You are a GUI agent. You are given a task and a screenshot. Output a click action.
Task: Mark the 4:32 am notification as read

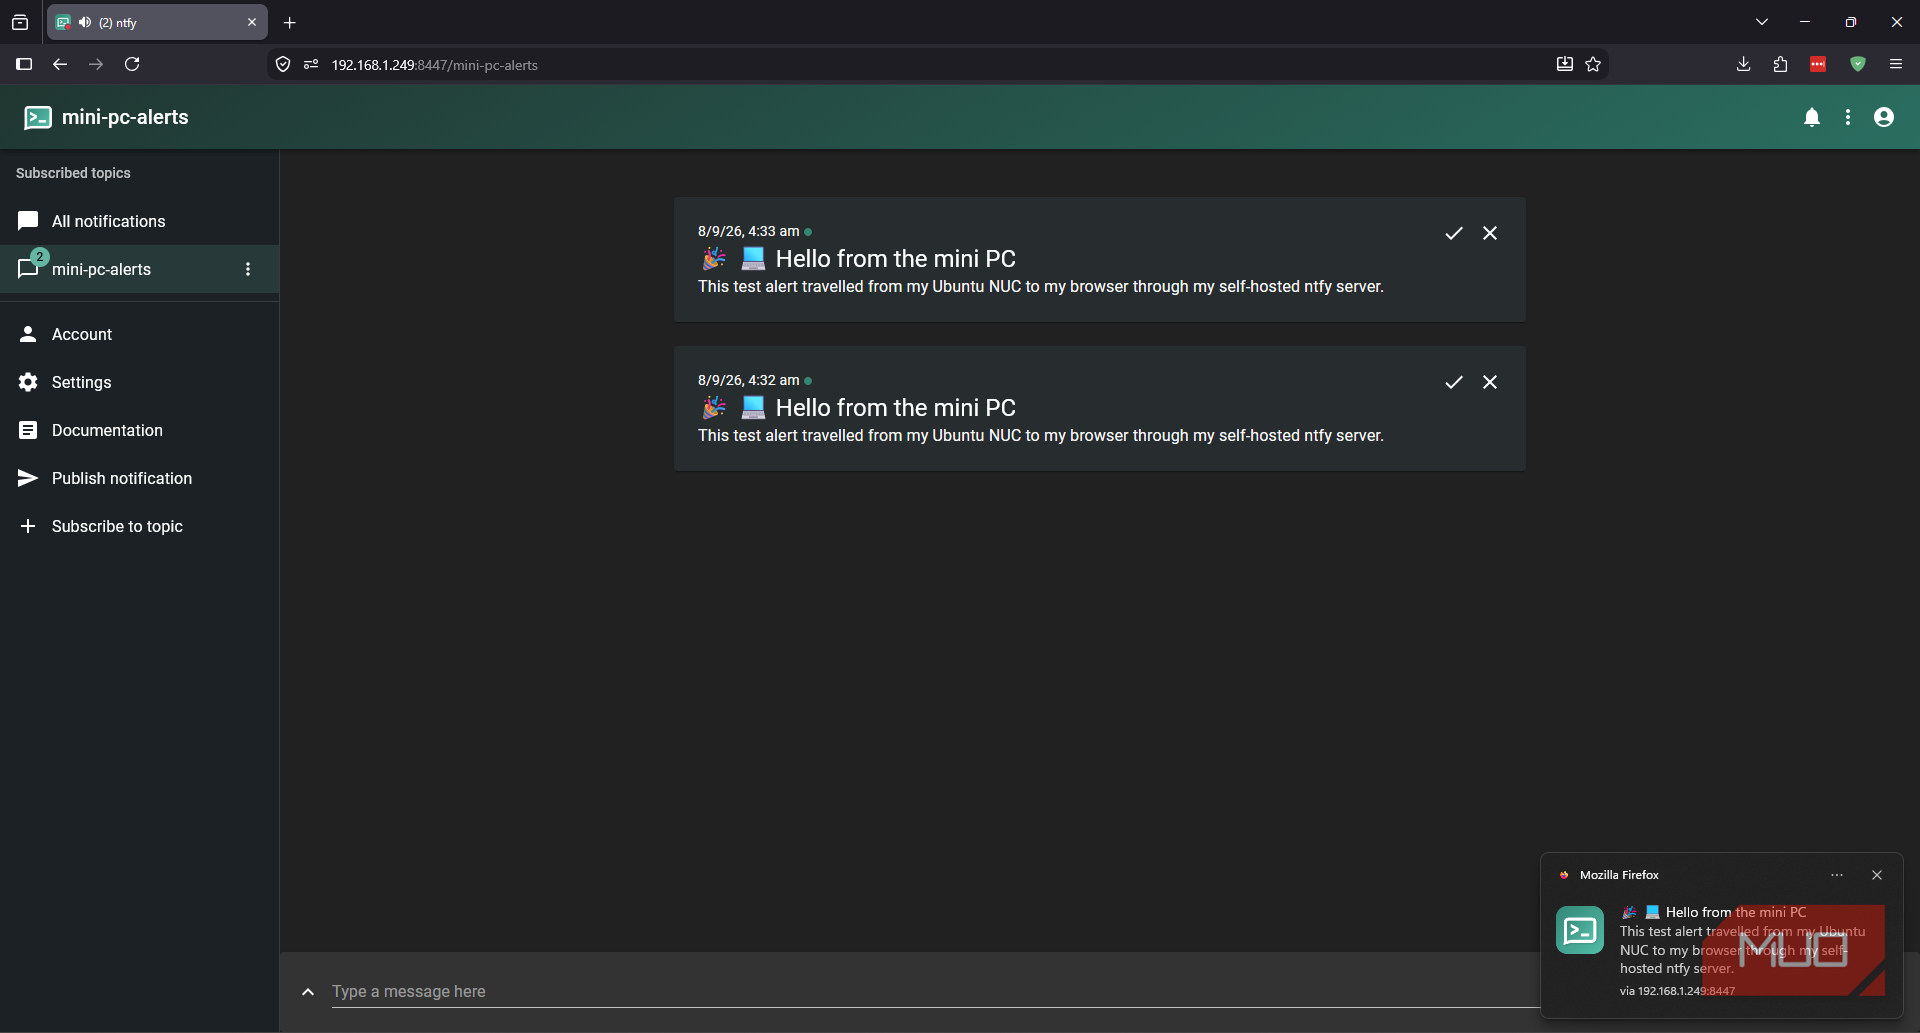pyautogui.click(x=1454, y=382)
